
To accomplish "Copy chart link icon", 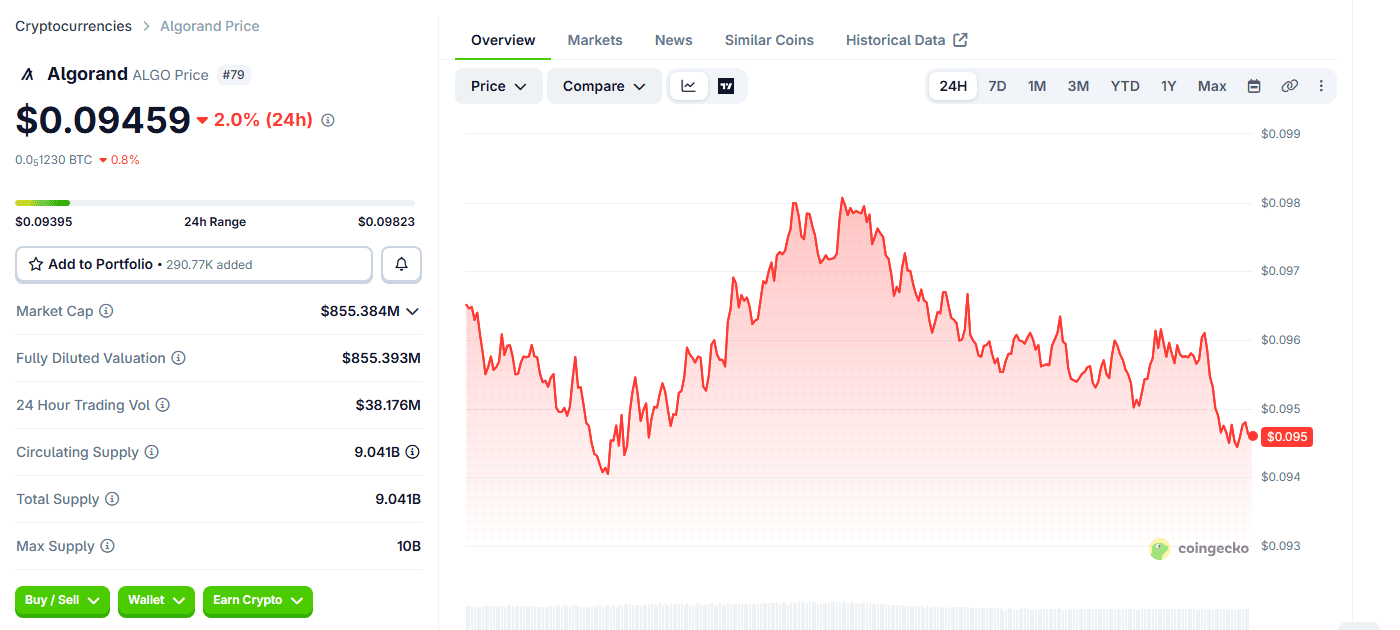I will [1289, 86].
